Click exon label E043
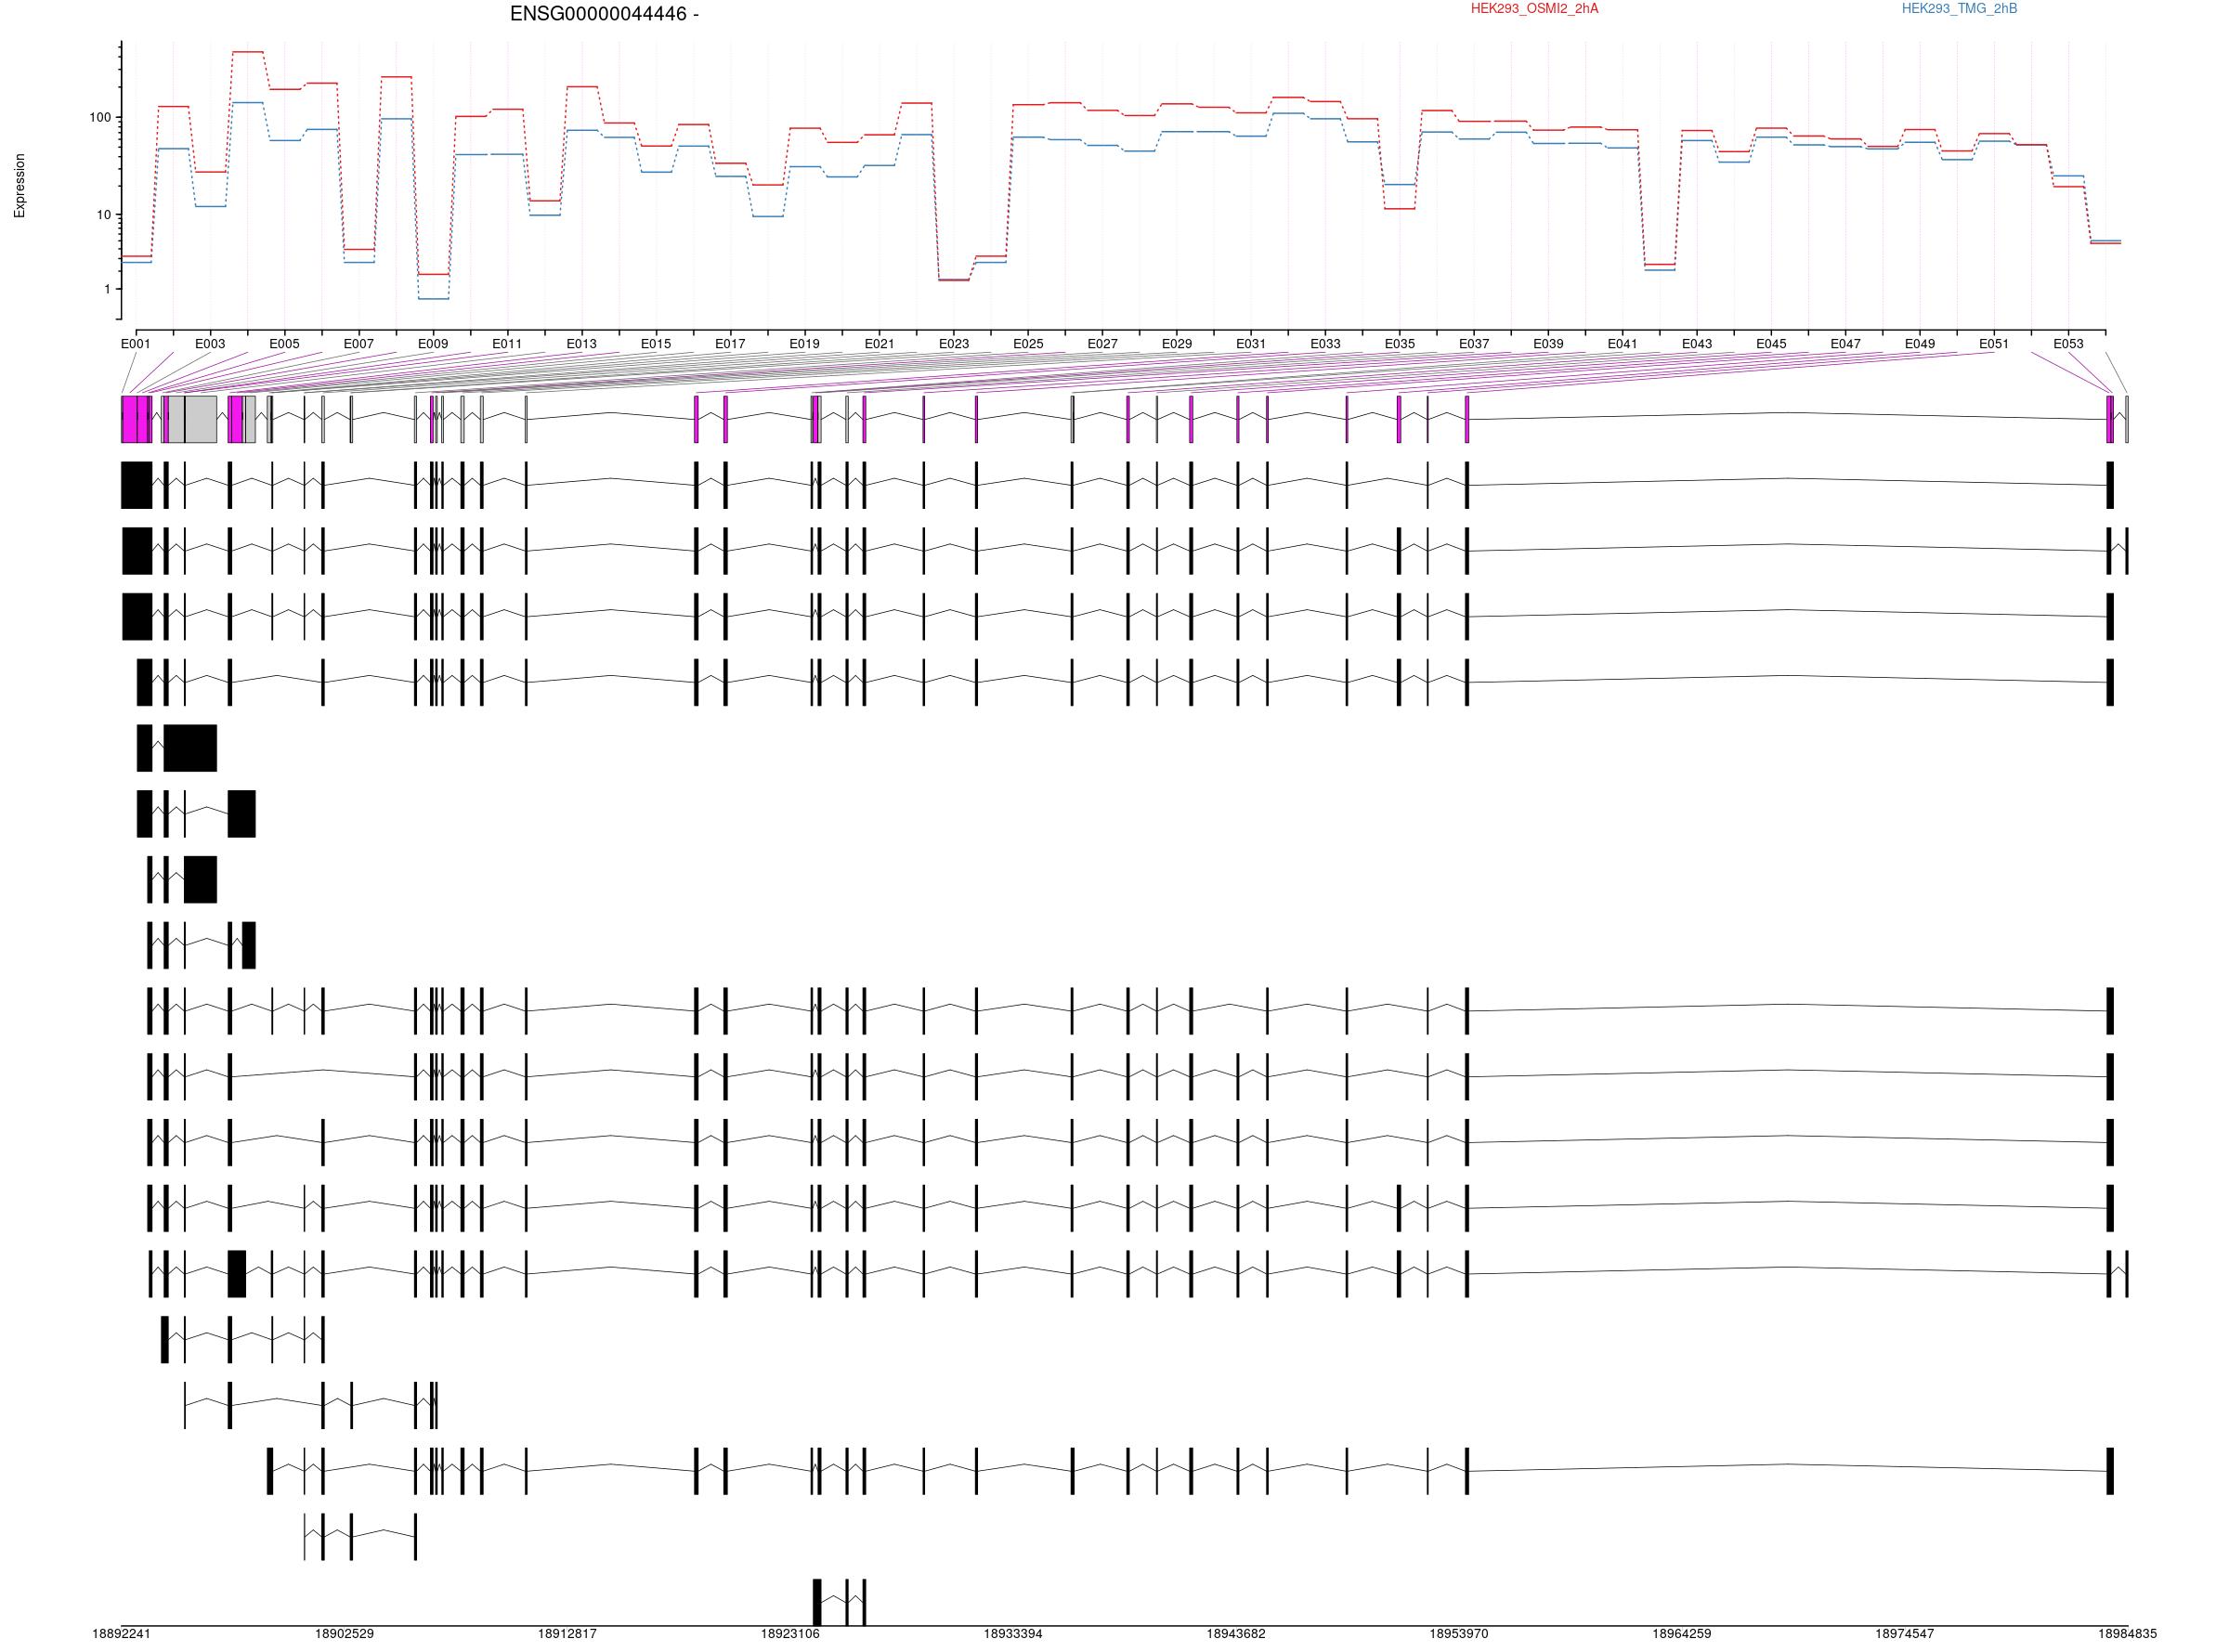Screen dimensions: 2229x1652 pos(1697,344)
